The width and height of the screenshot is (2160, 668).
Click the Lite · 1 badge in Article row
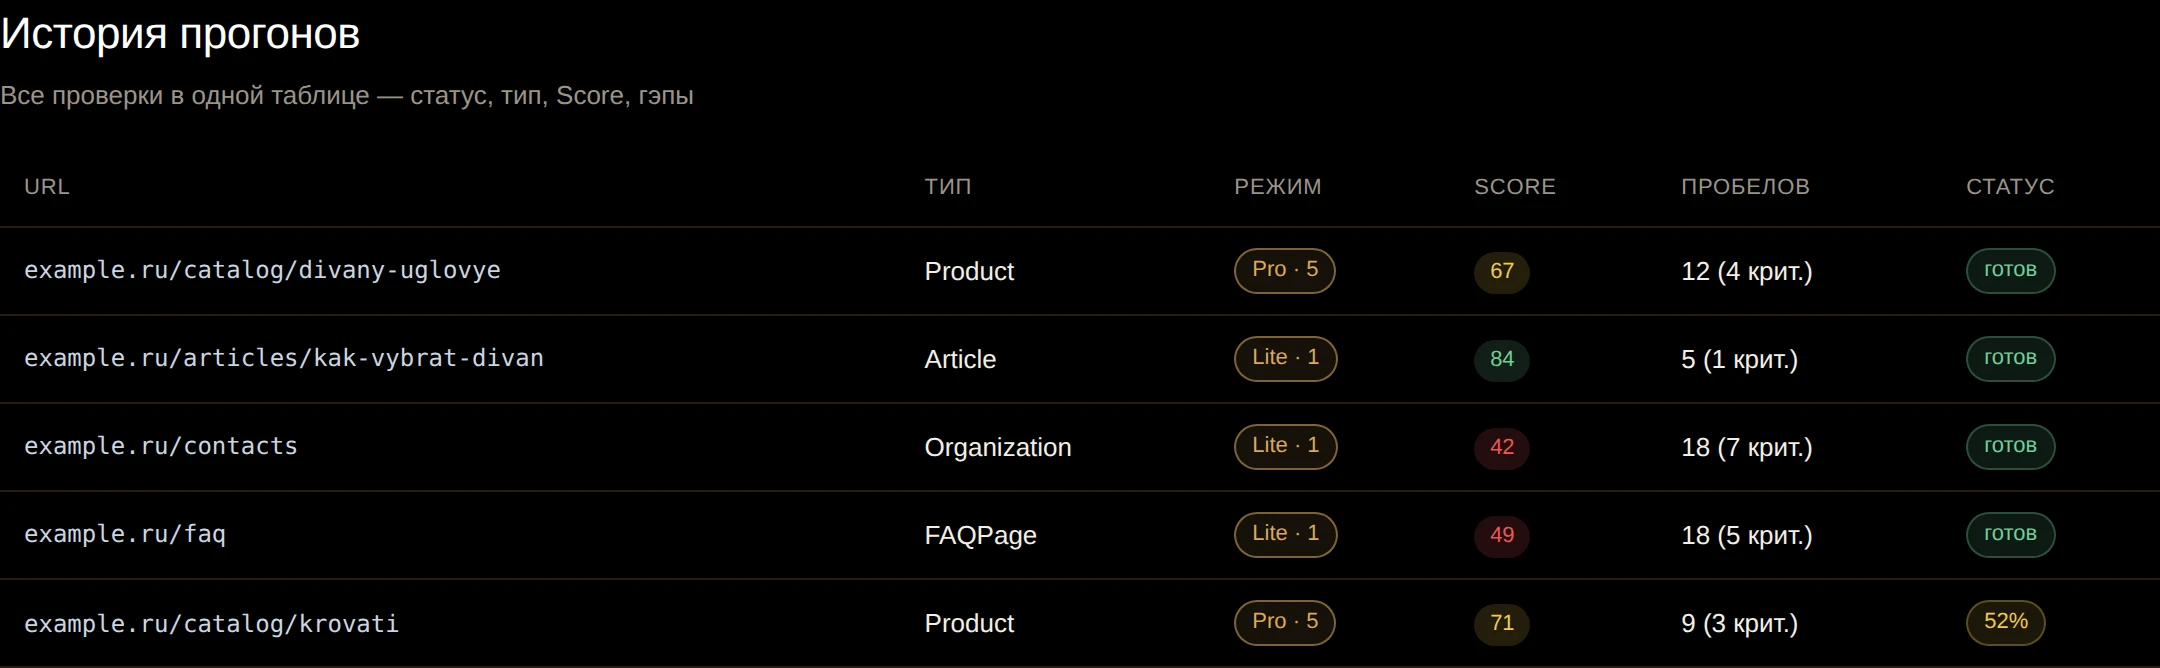1286,358
